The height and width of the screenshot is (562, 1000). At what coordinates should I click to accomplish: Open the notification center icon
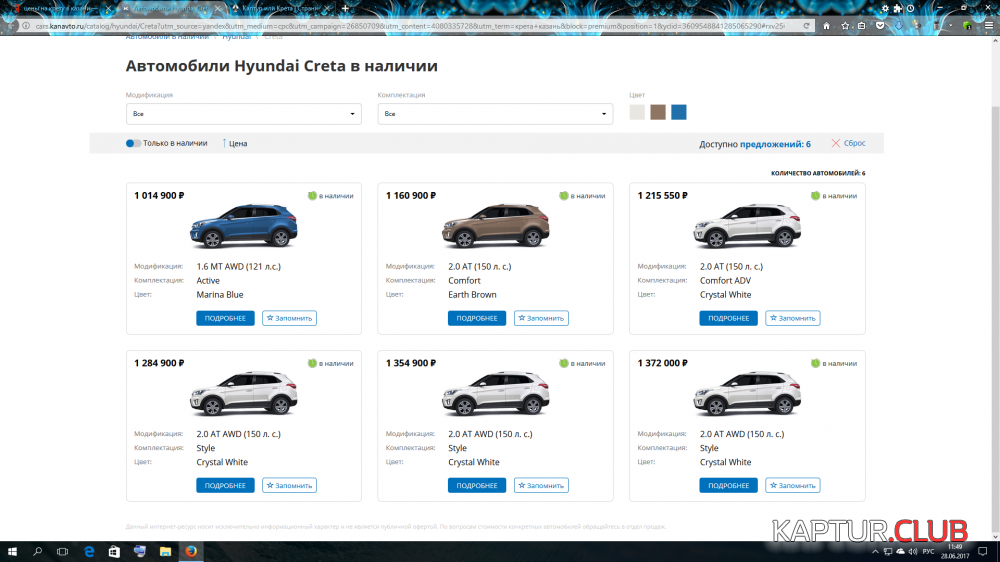coord(983,551)
